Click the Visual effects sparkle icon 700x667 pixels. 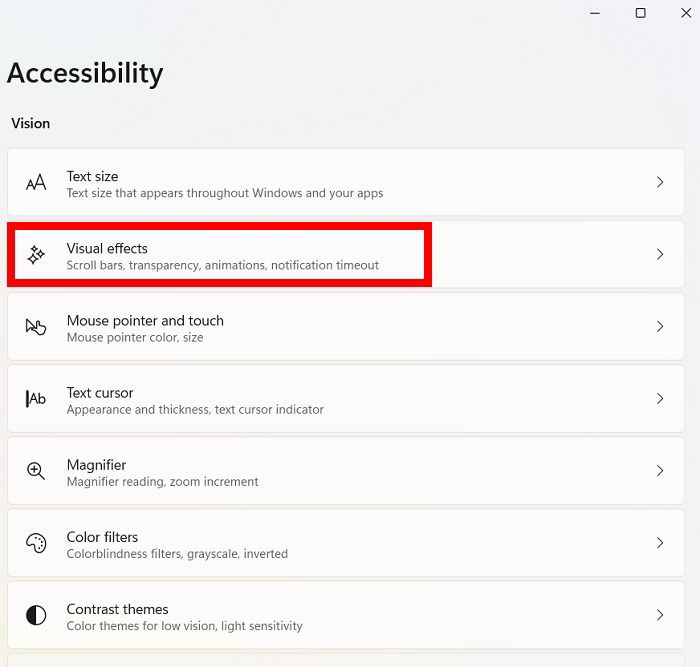(x=36, y=254)
